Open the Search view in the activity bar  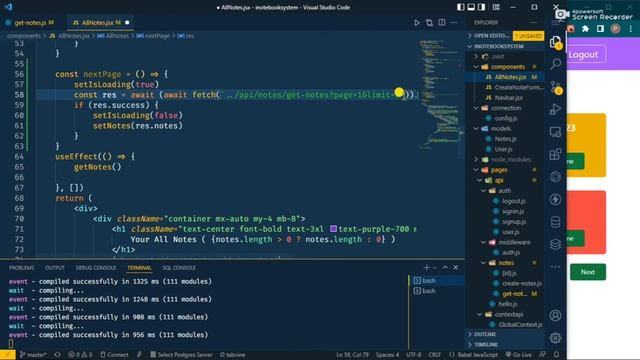(x=556, y=64)
